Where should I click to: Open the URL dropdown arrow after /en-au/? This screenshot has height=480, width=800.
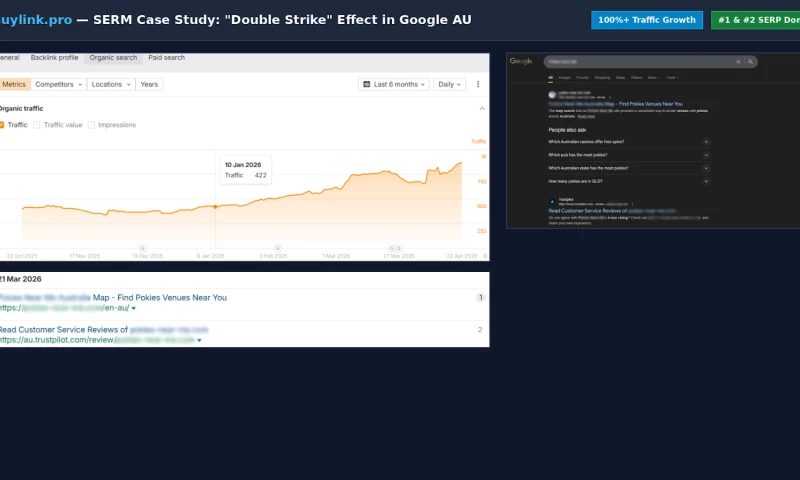pyautogui.click(x=134, y=308)
